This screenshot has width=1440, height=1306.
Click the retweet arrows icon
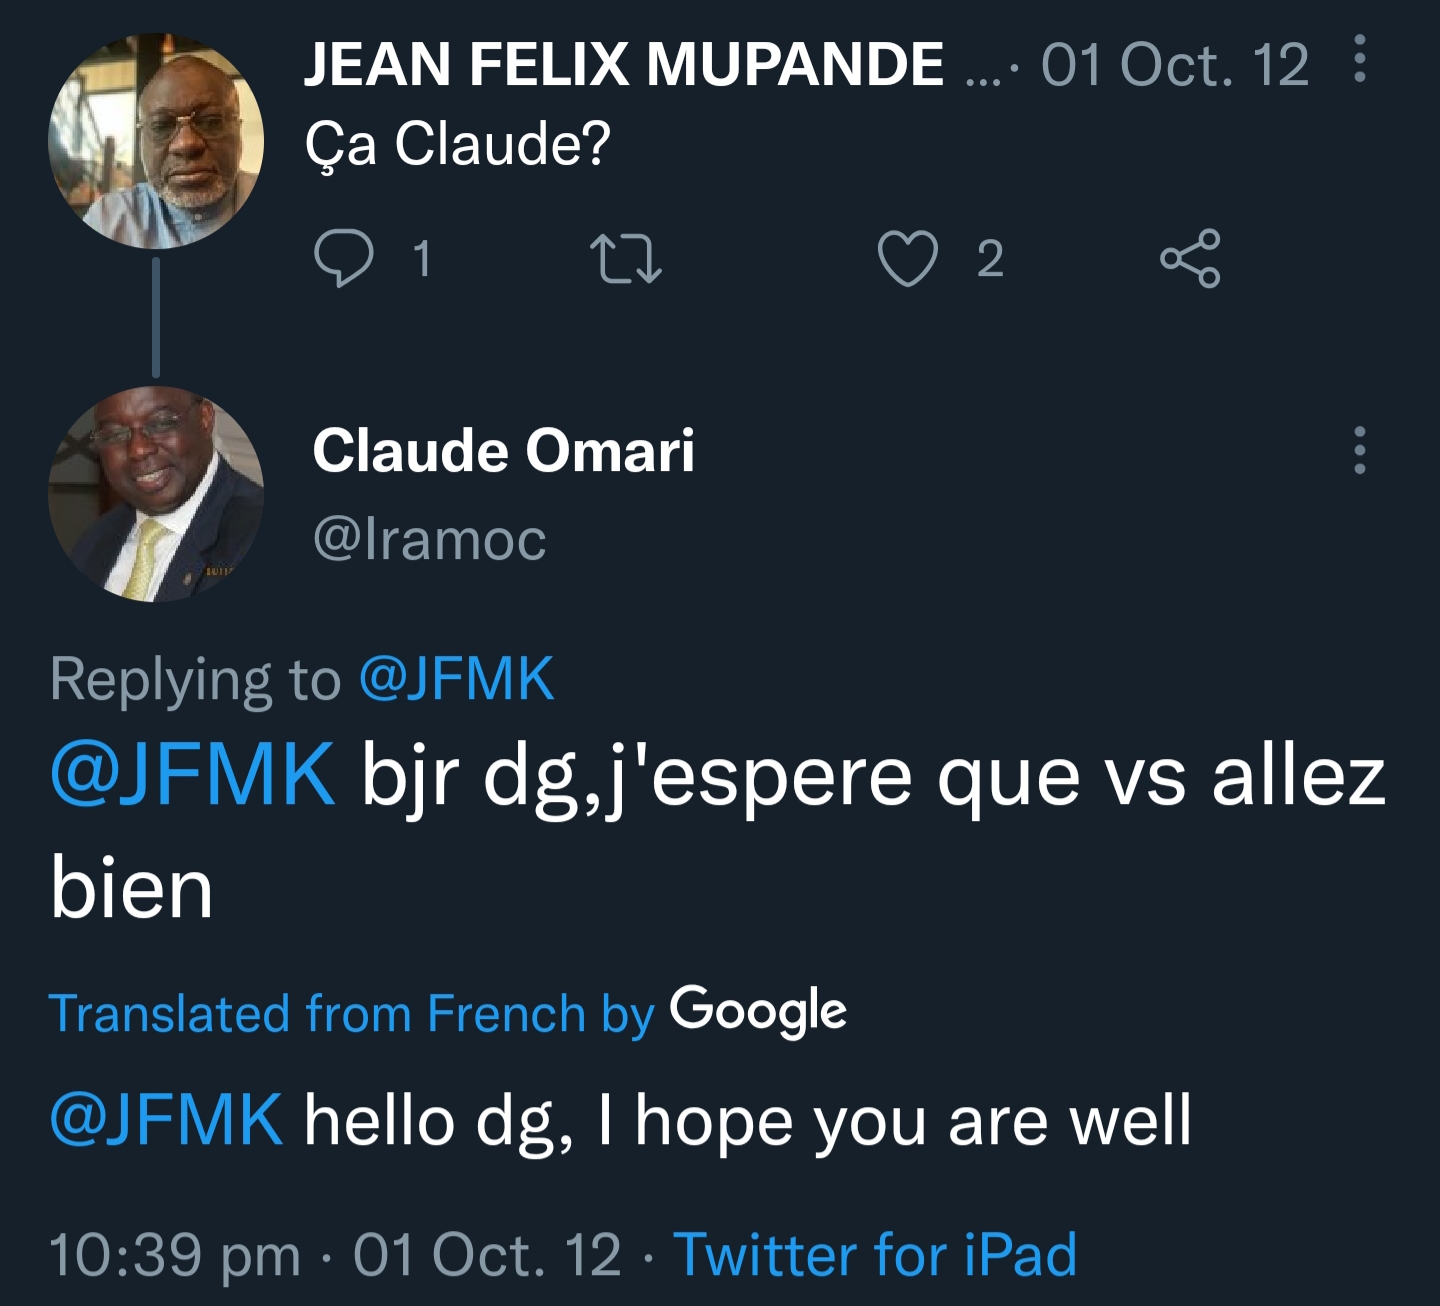click(626, 258)
